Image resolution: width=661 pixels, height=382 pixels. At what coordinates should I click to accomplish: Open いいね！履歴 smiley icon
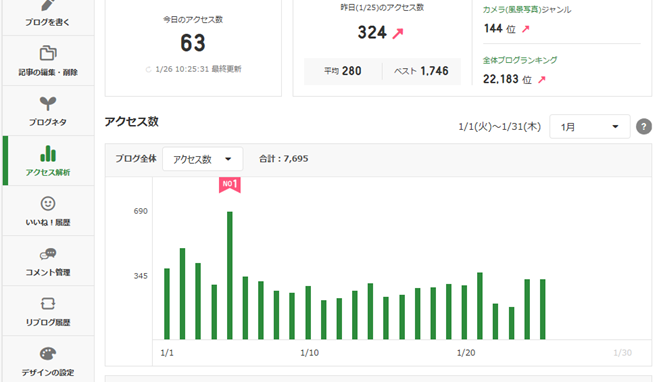(48, 204)
